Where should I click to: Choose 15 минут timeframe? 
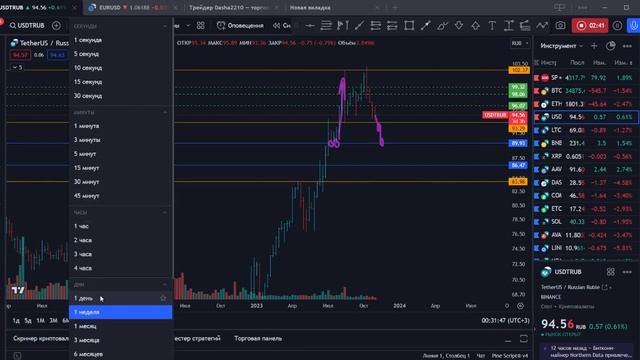120,168
